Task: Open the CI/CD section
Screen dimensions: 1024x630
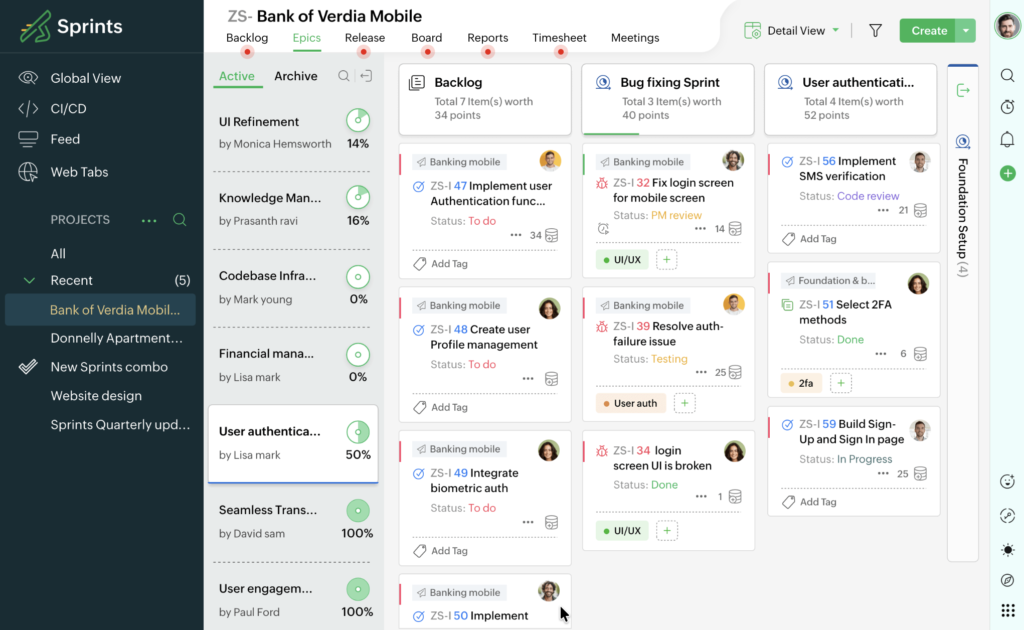Action: (x=68, y=108)
